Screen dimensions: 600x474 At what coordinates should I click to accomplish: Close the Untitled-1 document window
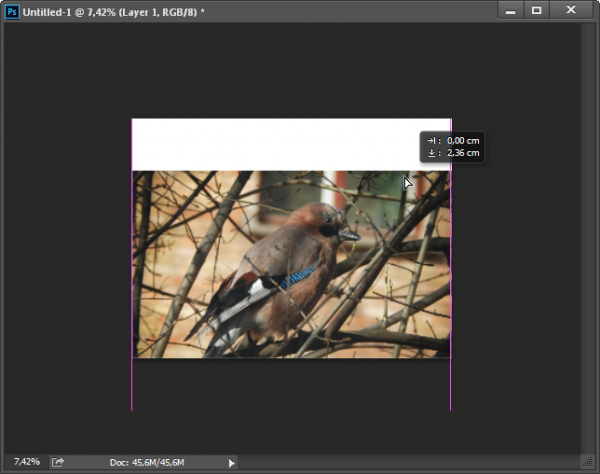[573, 10]
